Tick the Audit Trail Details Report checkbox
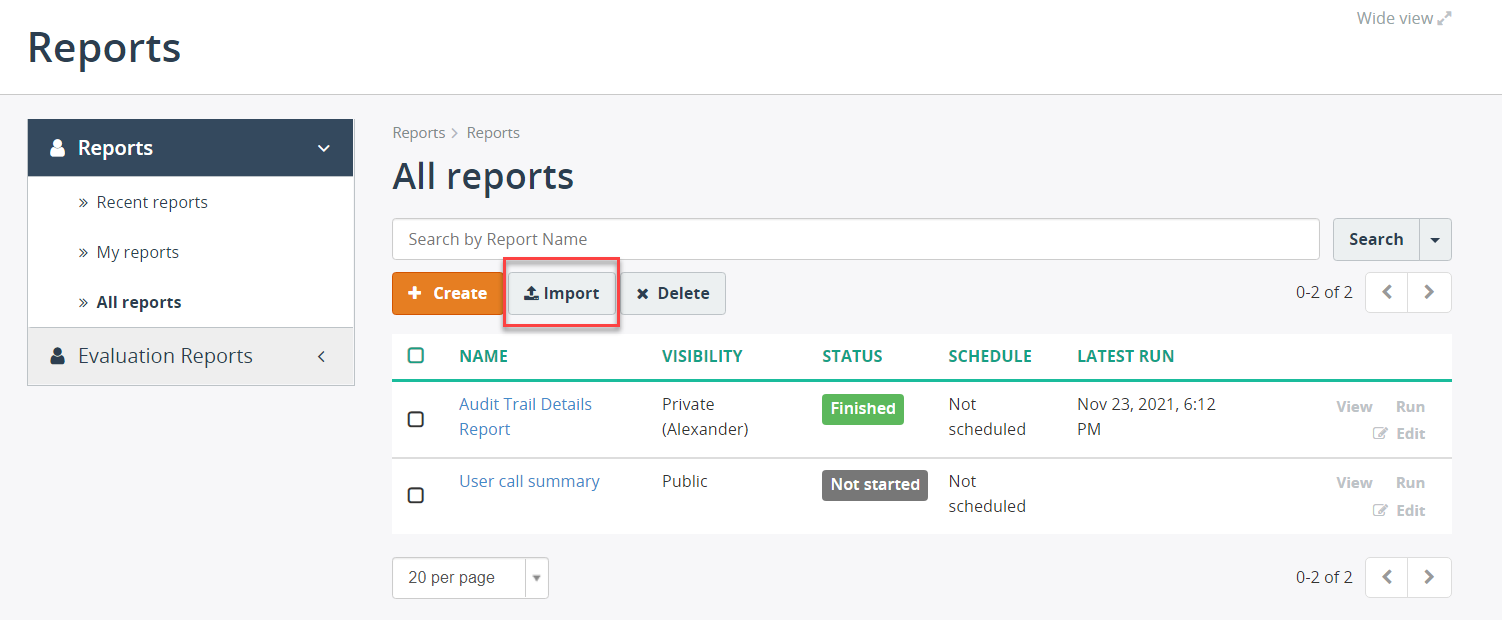The height and width of the screenshot is (620, 1502). 416,419
